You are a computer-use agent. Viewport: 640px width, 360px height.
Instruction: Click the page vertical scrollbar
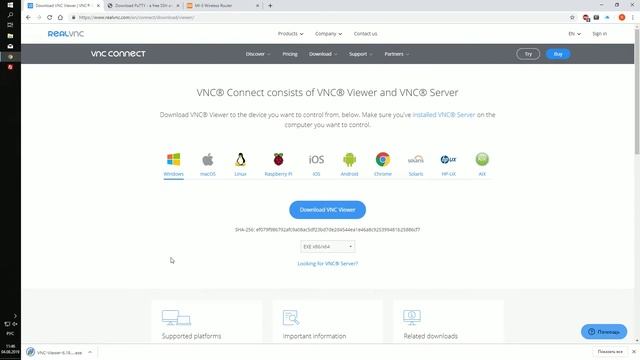pos(637,91)
